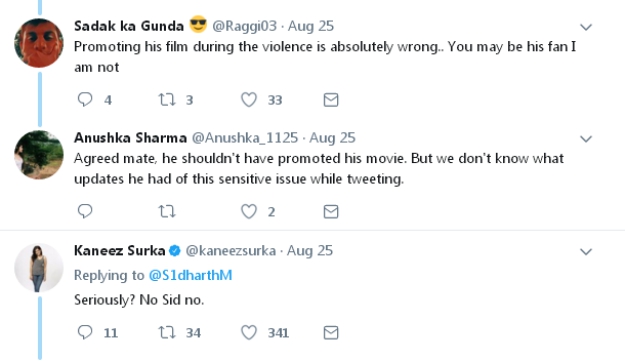625x361 pixels.
Task: Open the @S1dharthM mention link
Action: pyautogui.click(x=191, y=275)
